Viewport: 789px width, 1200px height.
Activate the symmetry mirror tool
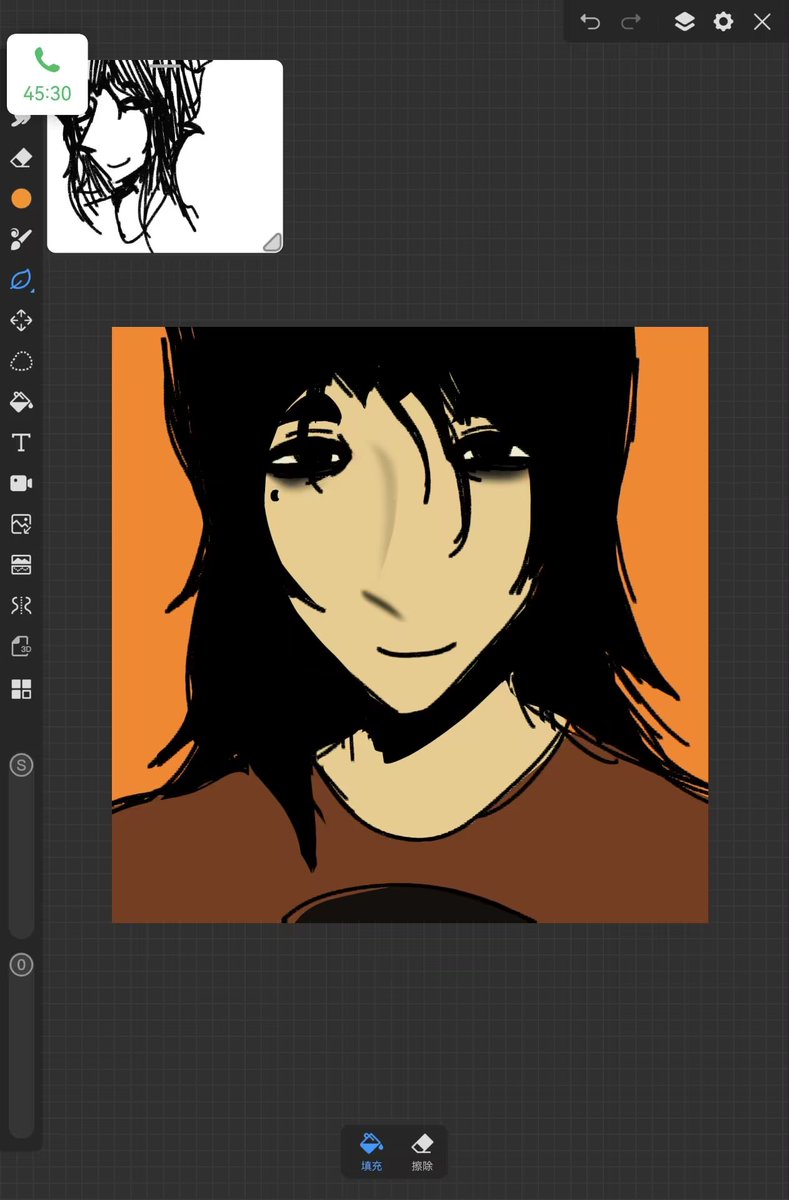pos(21,605)
